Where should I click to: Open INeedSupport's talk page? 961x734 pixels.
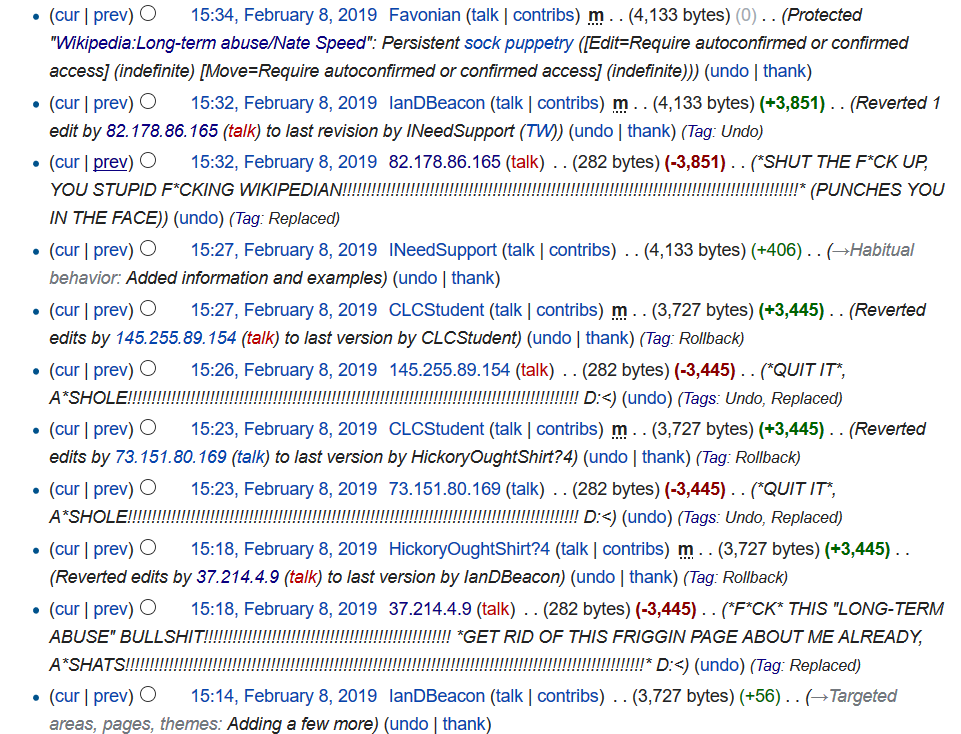521,250
